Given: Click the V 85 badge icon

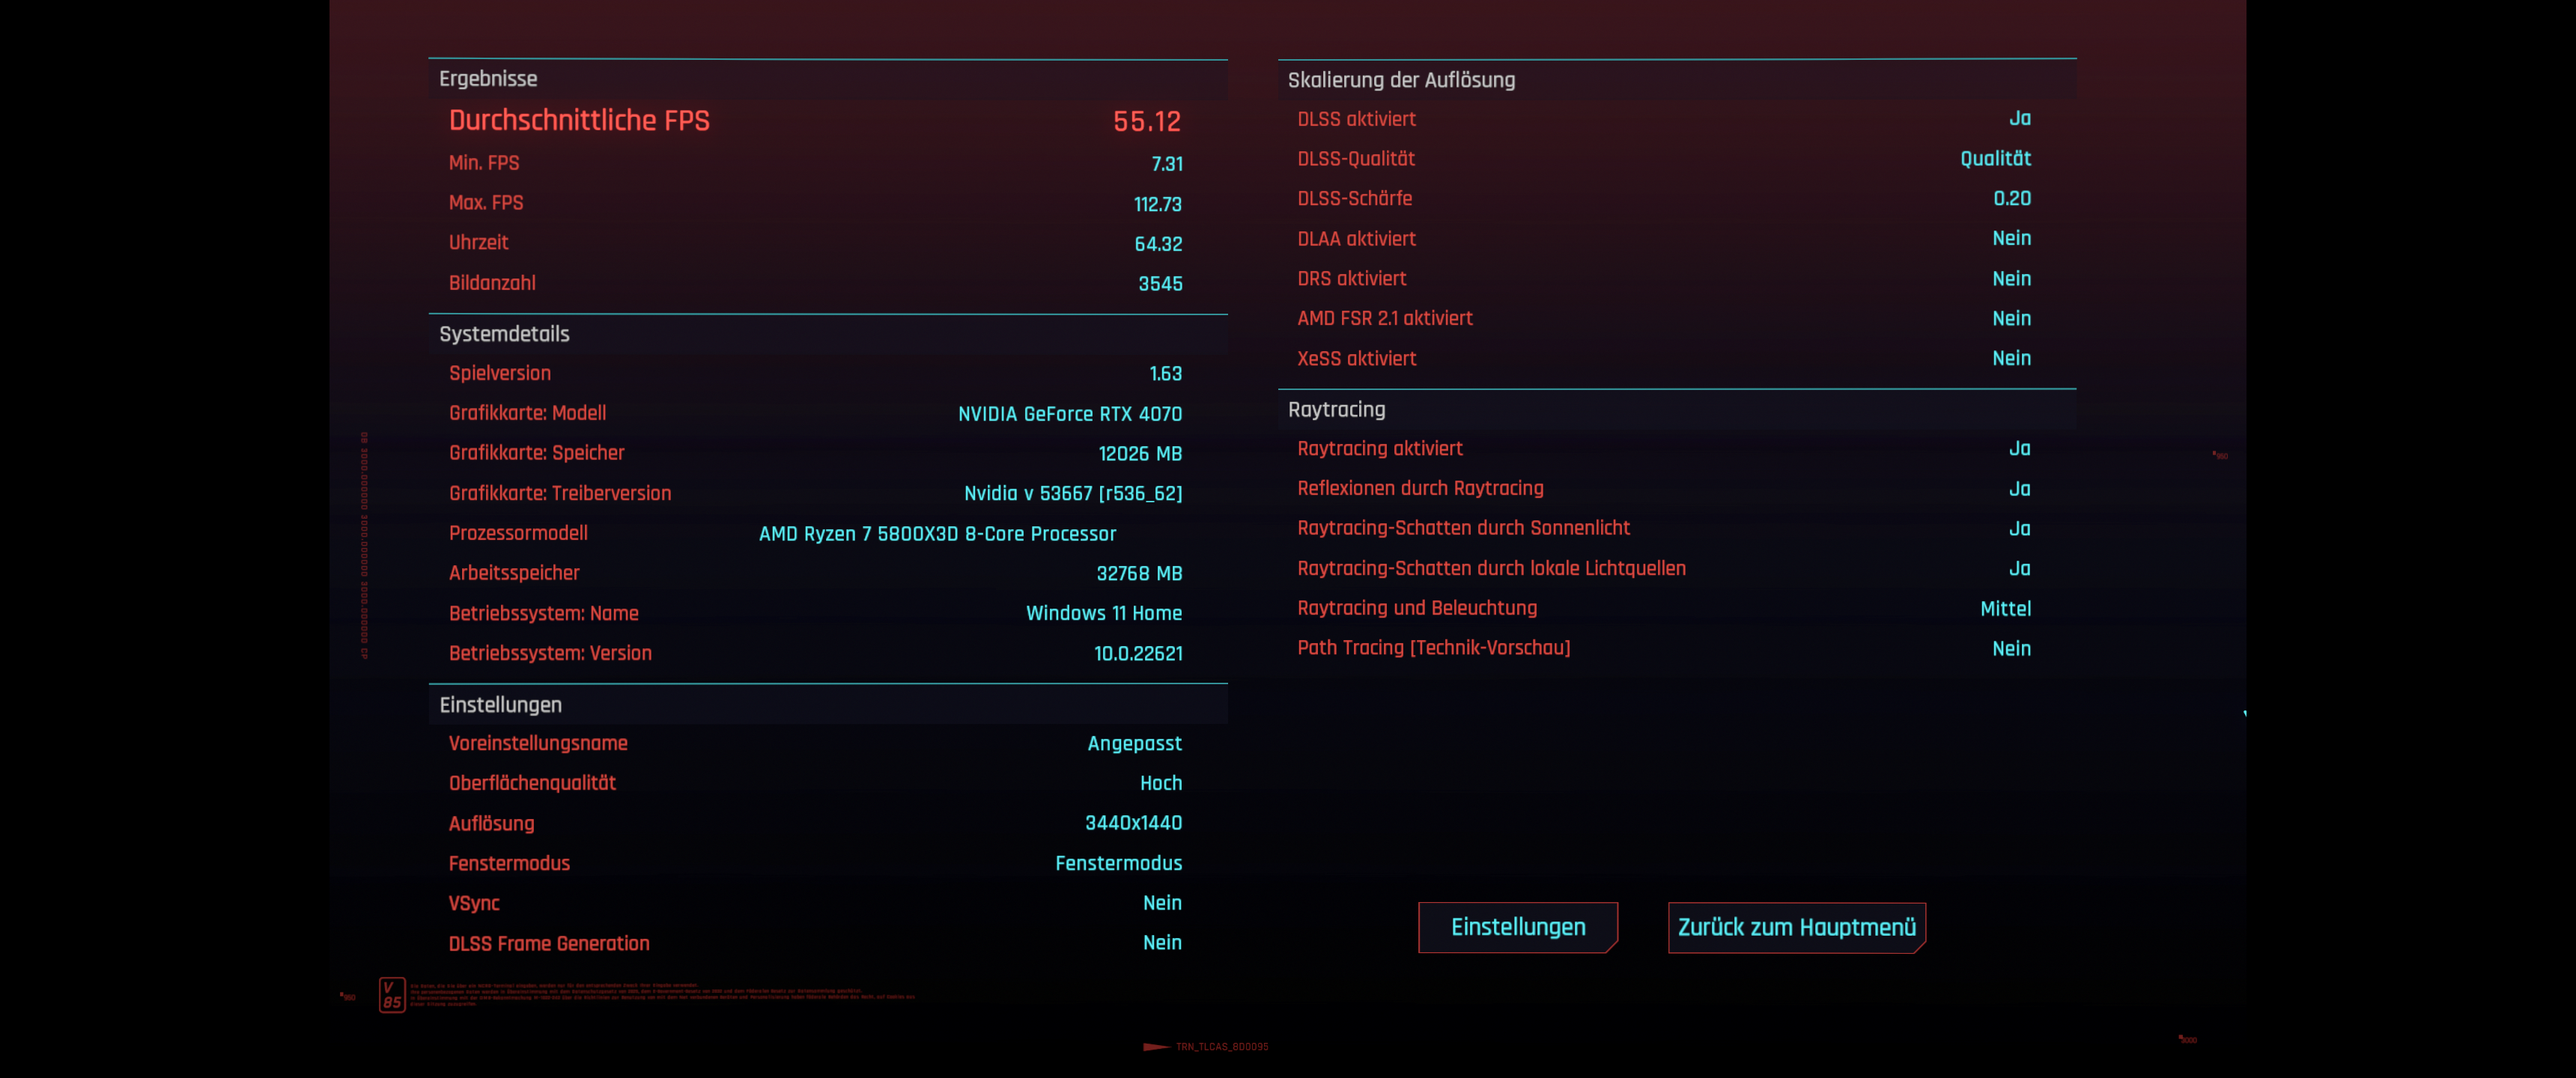Looking at the screenshot, I should tap(392, 995).
